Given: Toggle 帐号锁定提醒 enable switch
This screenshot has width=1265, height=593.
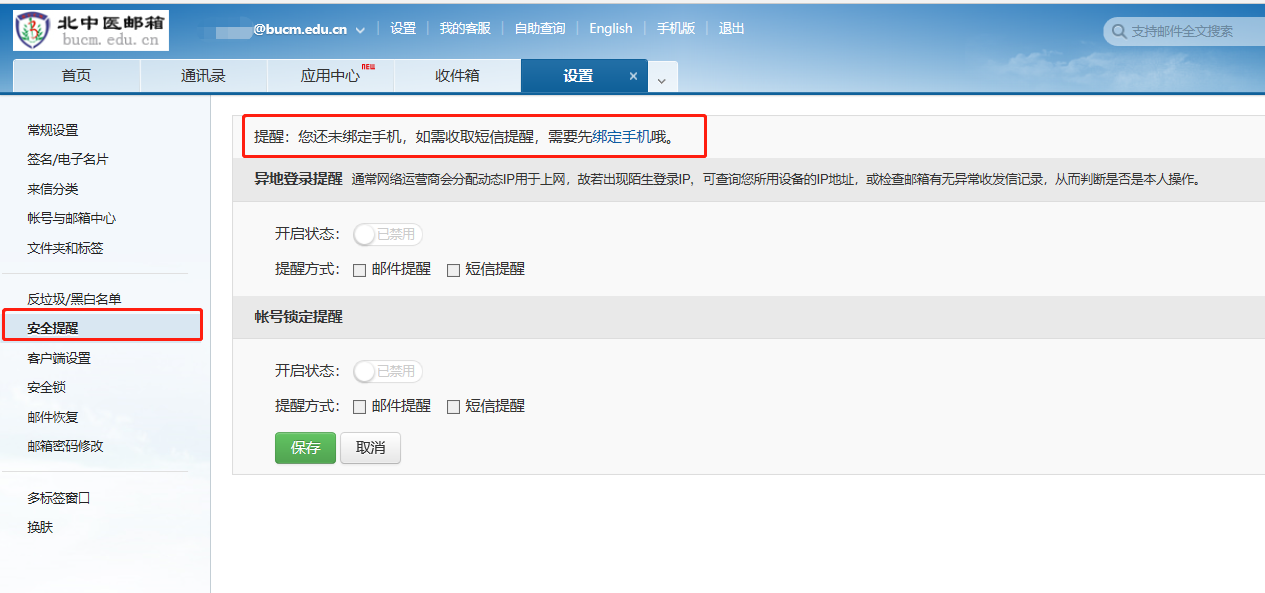Looking at the screenshot, I should point(388,372).
